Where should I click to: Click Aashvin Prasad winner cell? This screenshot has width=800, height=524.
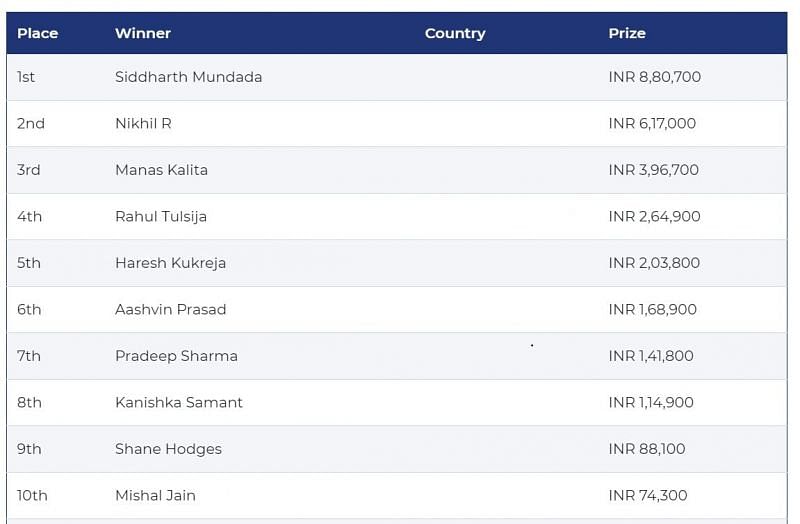pyautogui.click(x=170, y=309)
